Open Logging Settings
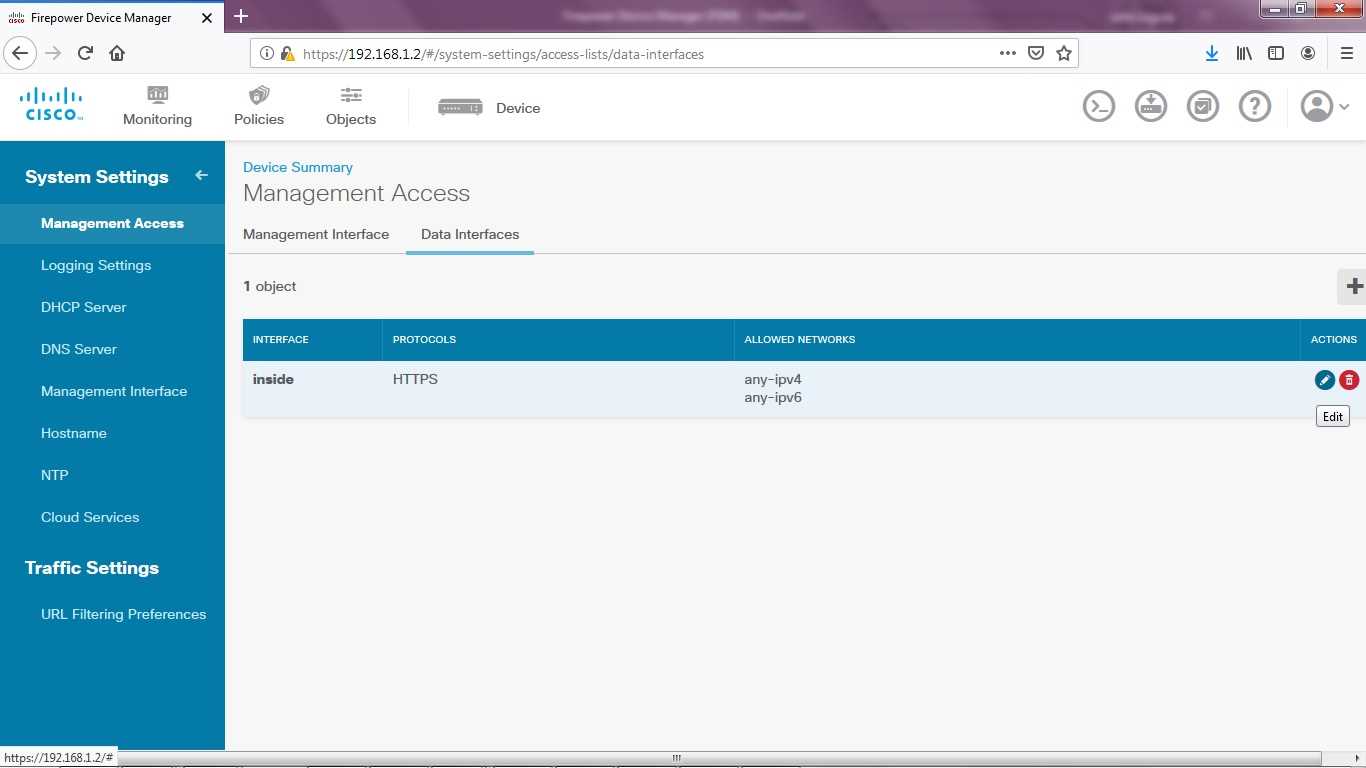Viewport: 1366px width, 768px height. point(96,265)
